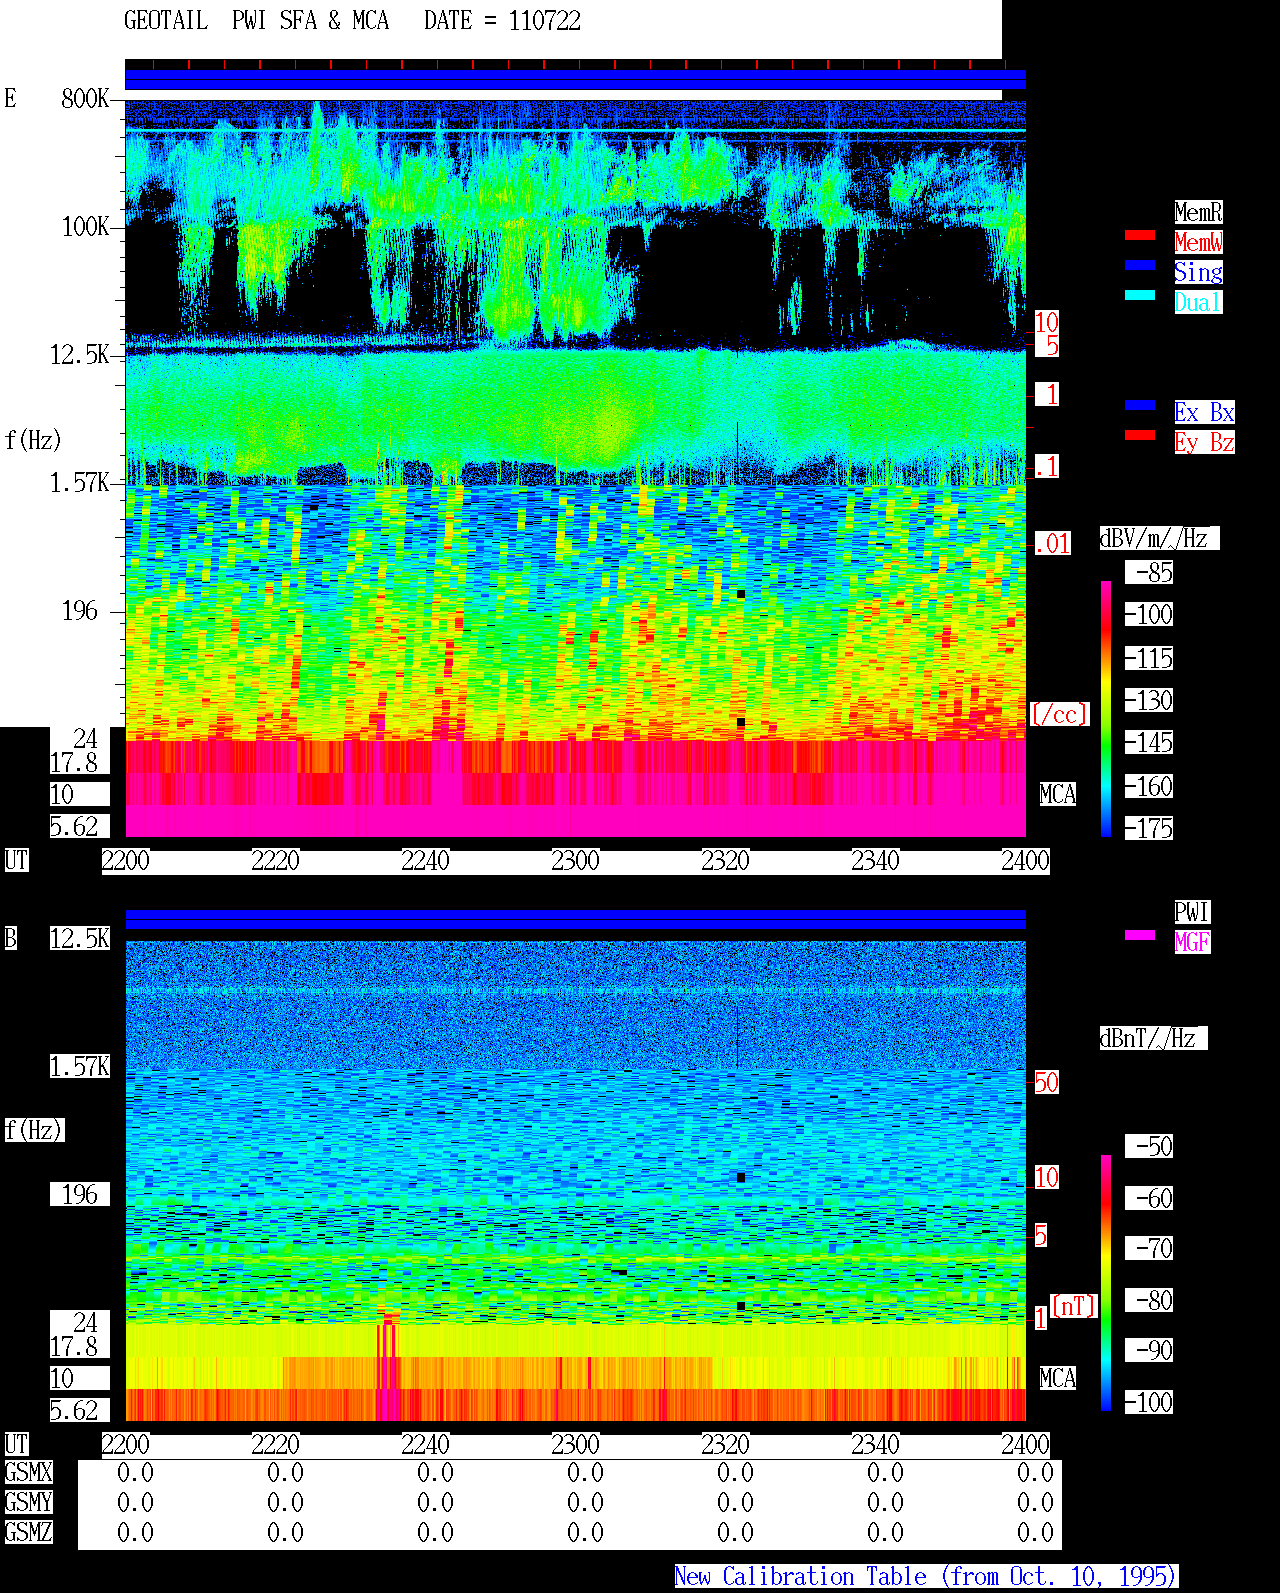1280x1593 pixels.
Task: Click the dBnT/√Hz unit label
Action: coord(1153,1038)
